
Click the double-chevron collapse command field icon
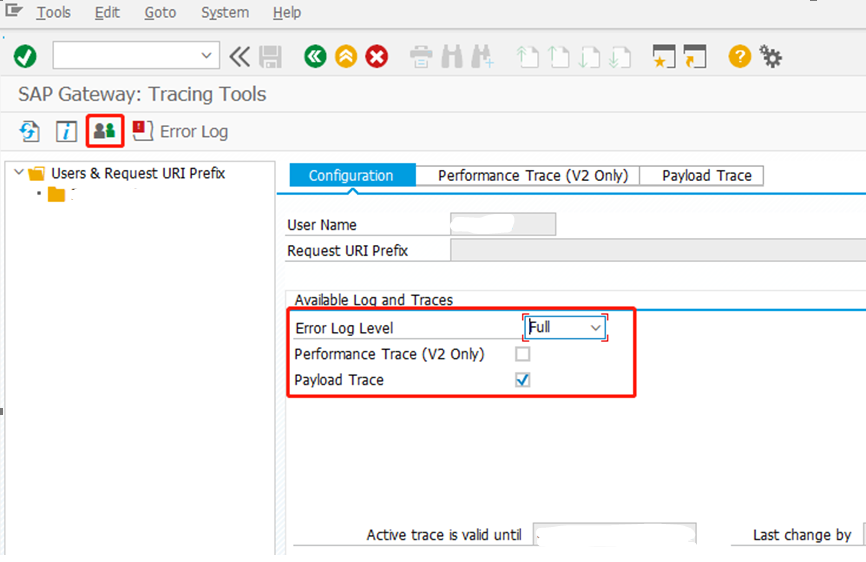[240, 56]
